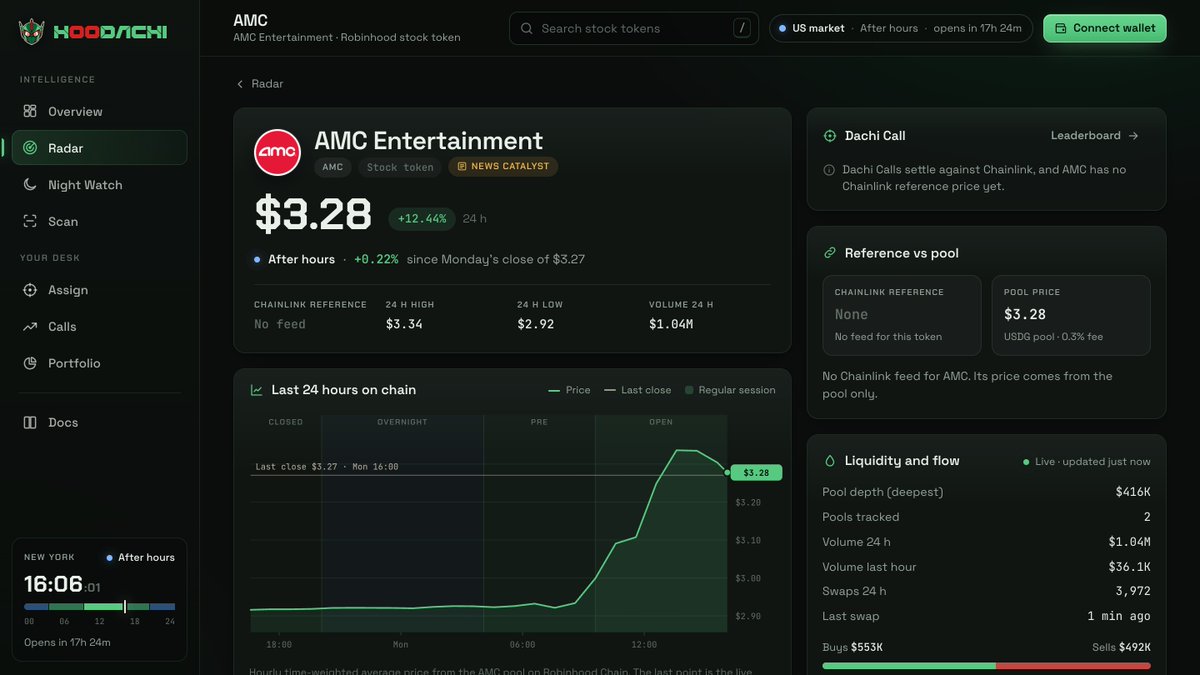Click the 24 H HIGH value $3.34
Screen dimensions: 1200x675
(404, 324)
